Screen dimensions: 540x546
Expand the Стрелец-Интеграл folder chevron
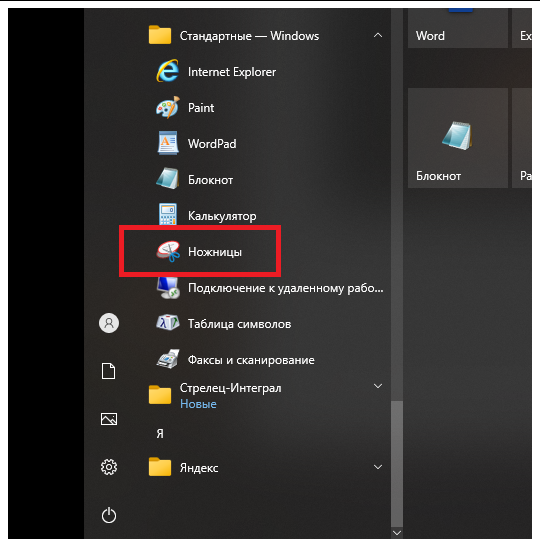click(x=378, y=386)
